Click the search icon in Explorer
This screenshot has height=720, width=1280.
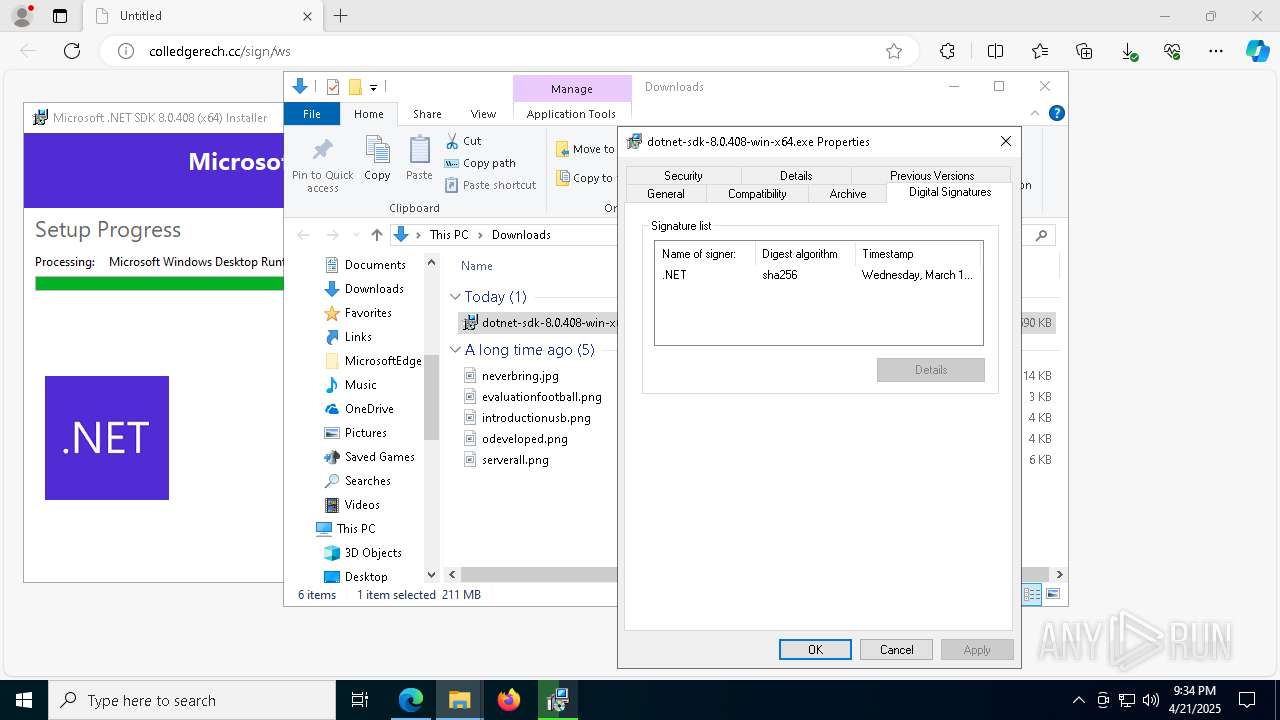(x=1041, y=235)
